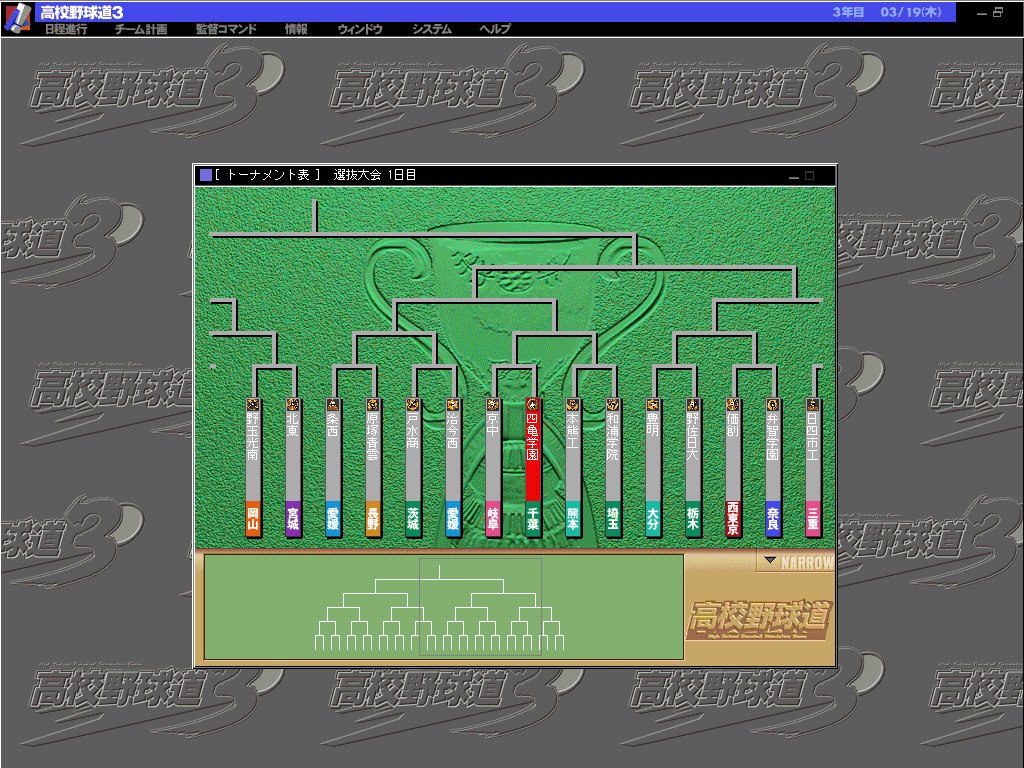1024x768 pixels.
Task: Open the 監督コマンド menu
Action: (x=226, y=29)
